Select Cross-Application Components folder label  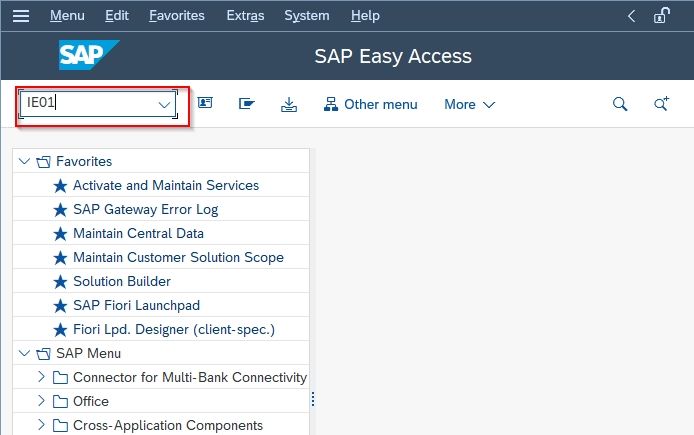point(168,425)
